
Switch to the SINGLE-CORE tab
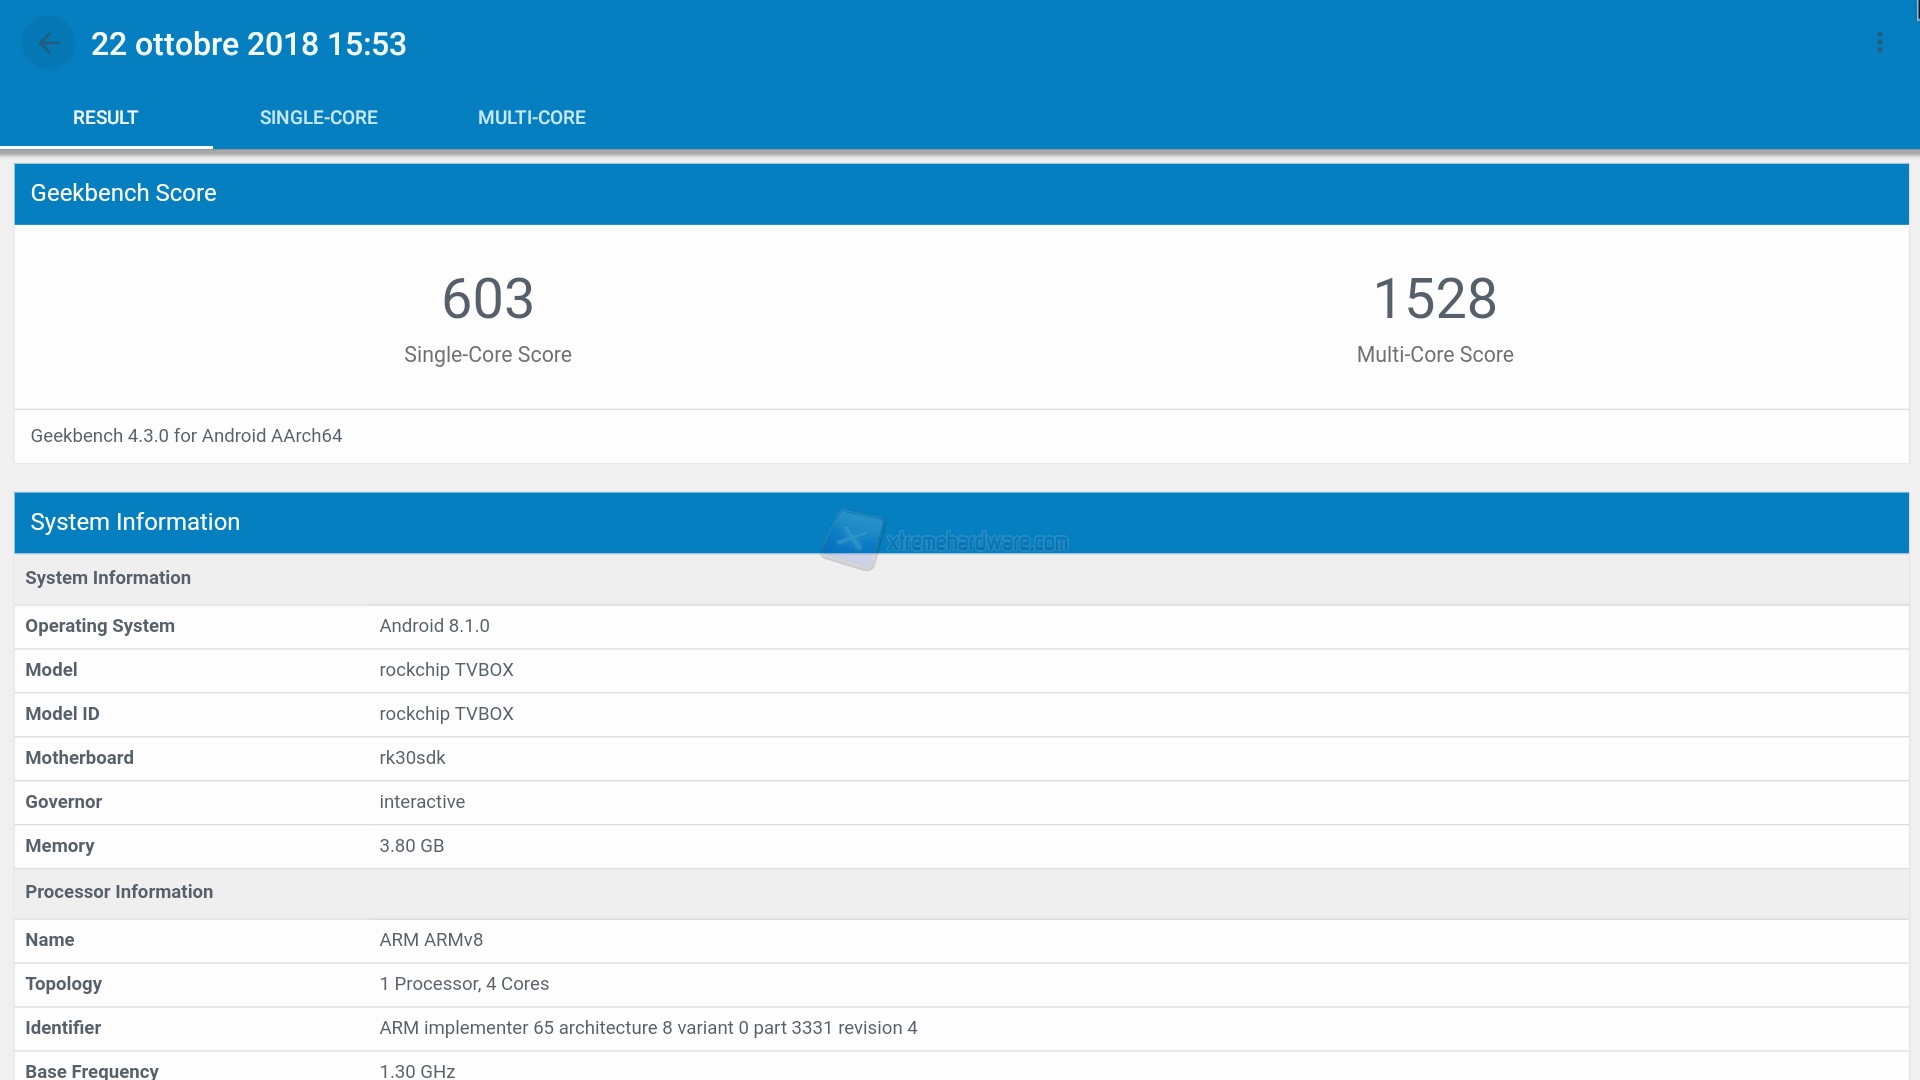pyautogui.click(x=318, y=118)
